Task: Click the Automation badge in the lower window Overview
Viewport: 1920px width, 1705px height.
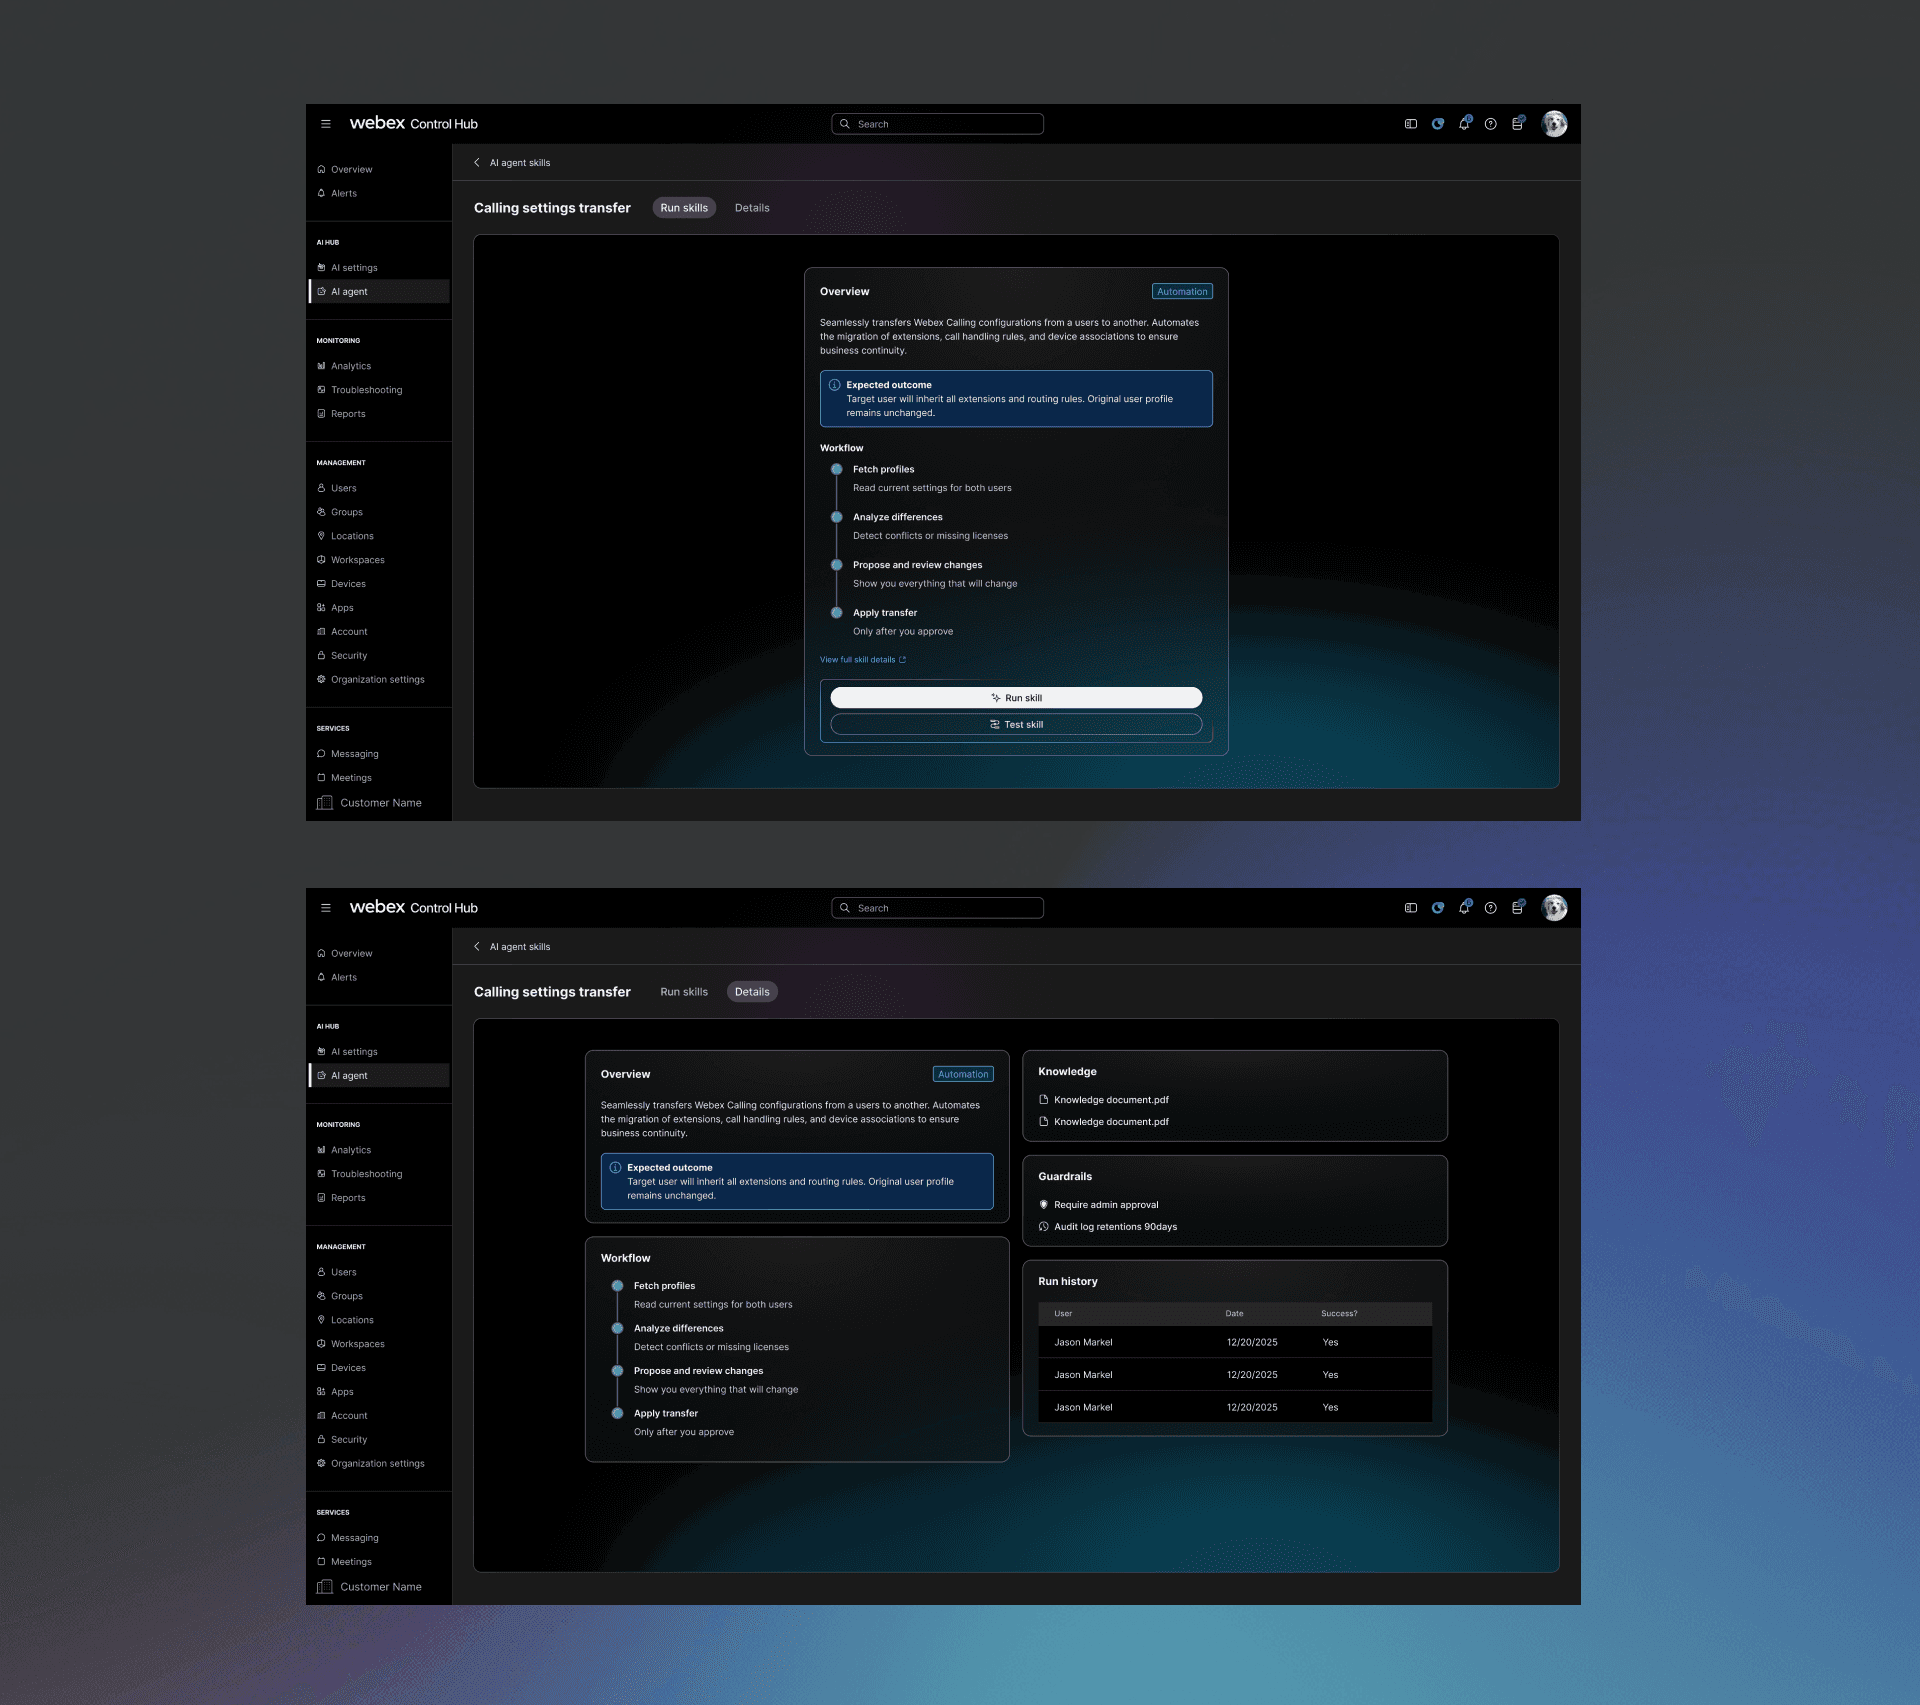Action: [962, 1074]
